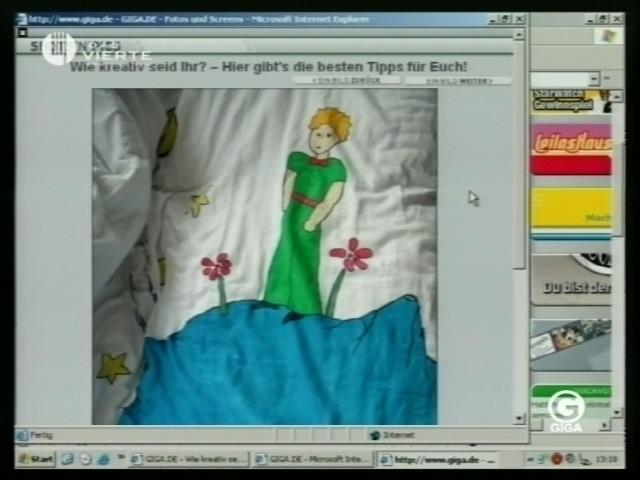Open the 'Du bist der' banner

571,279
